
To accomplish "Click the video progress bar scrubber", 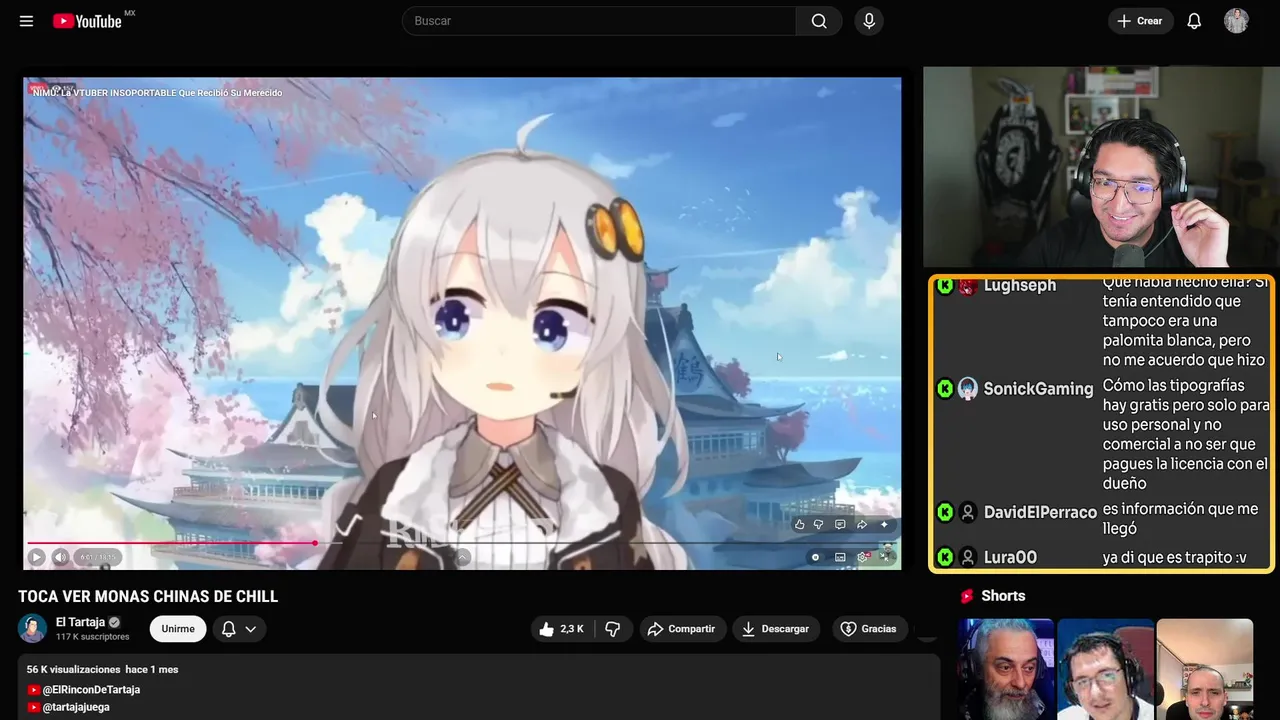I will click(315, 543).
